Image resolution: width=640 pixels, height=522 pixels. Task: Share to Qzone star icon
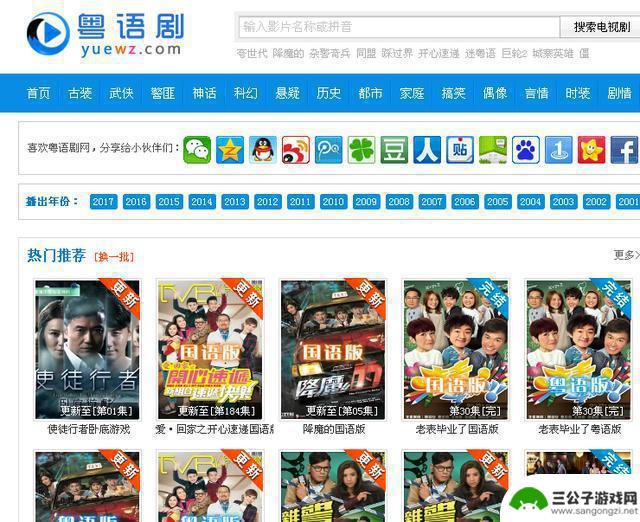[230, 150]
